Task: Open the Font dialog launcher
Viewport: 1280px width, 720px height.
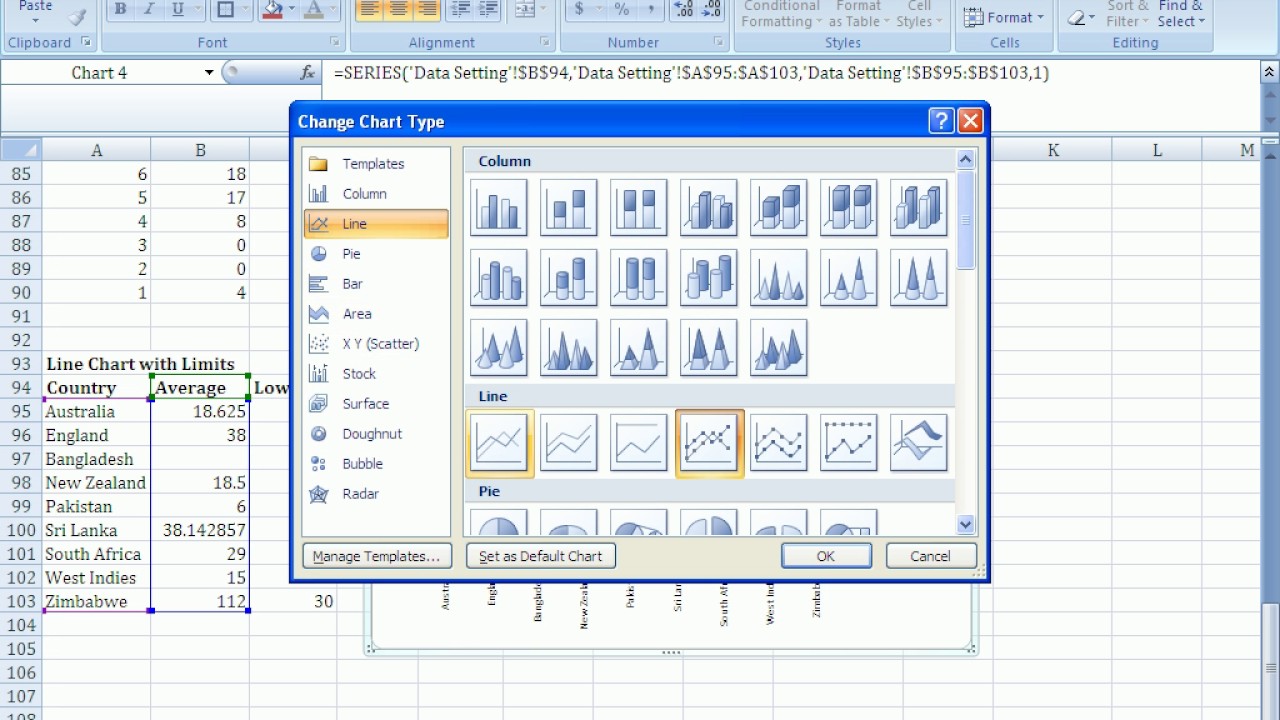Action: click(335, 43)
